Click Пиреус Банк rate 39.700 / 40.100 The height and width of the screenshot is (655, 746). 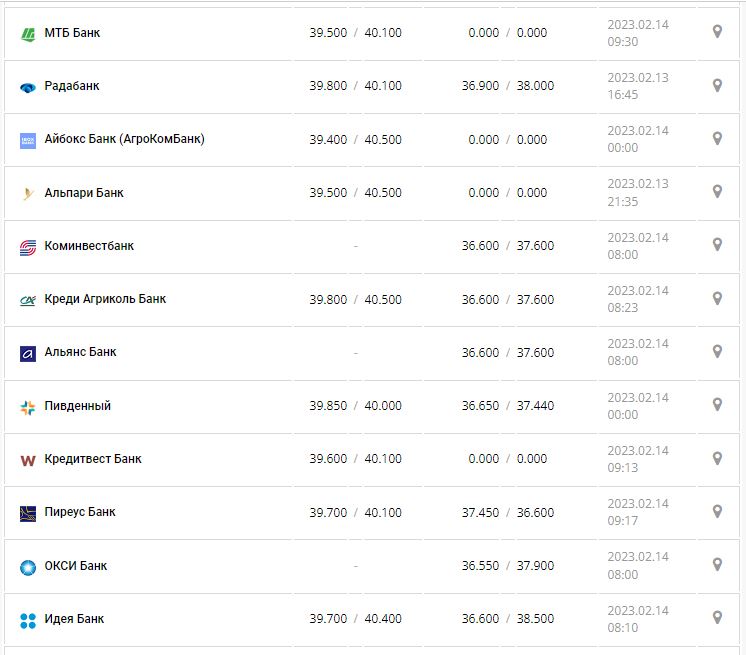pos(355,513)
